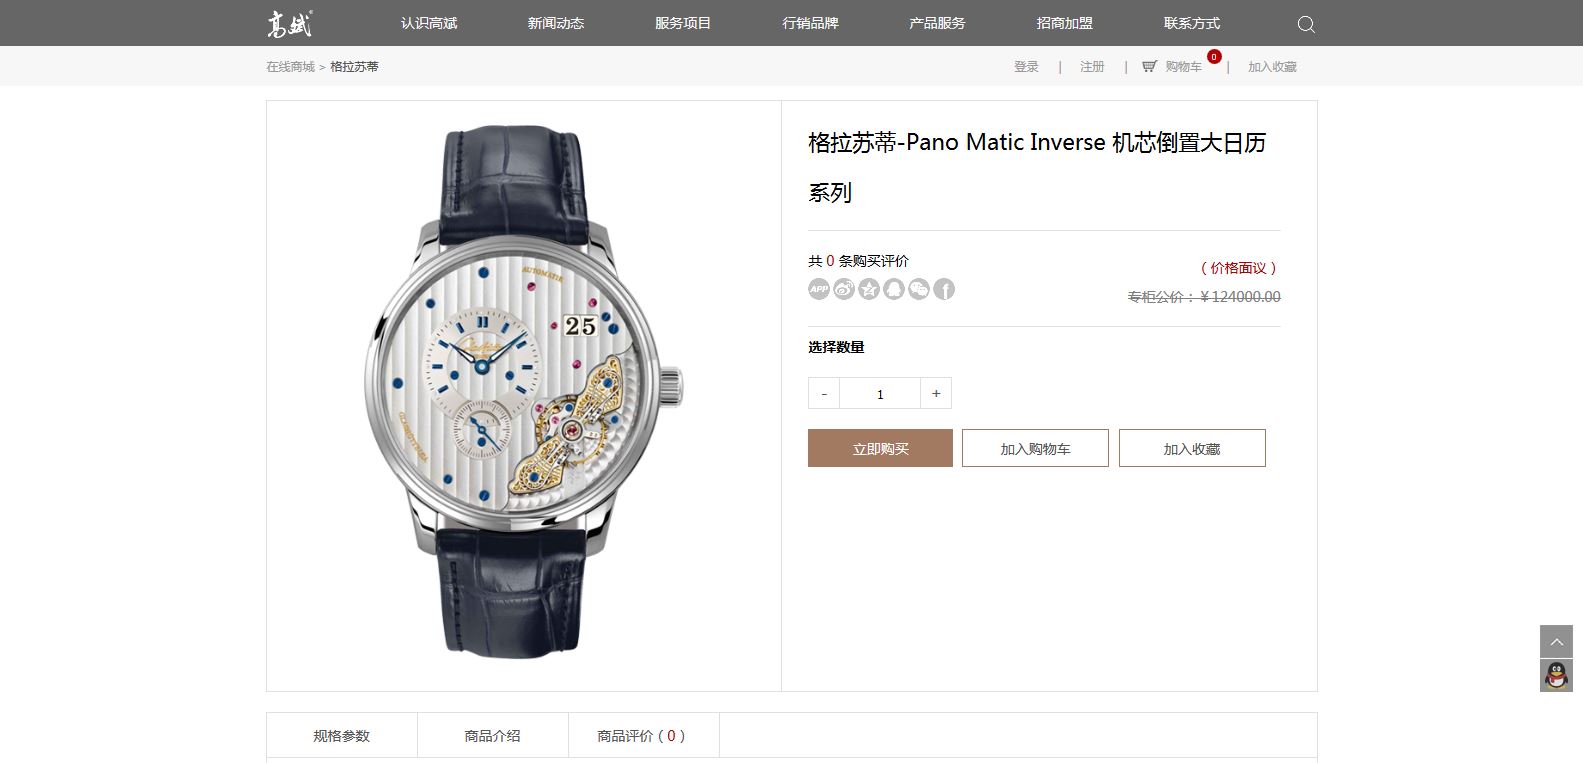Open the search magnifier icon in header
The image size is (1583, 763).
(1306, 24)
